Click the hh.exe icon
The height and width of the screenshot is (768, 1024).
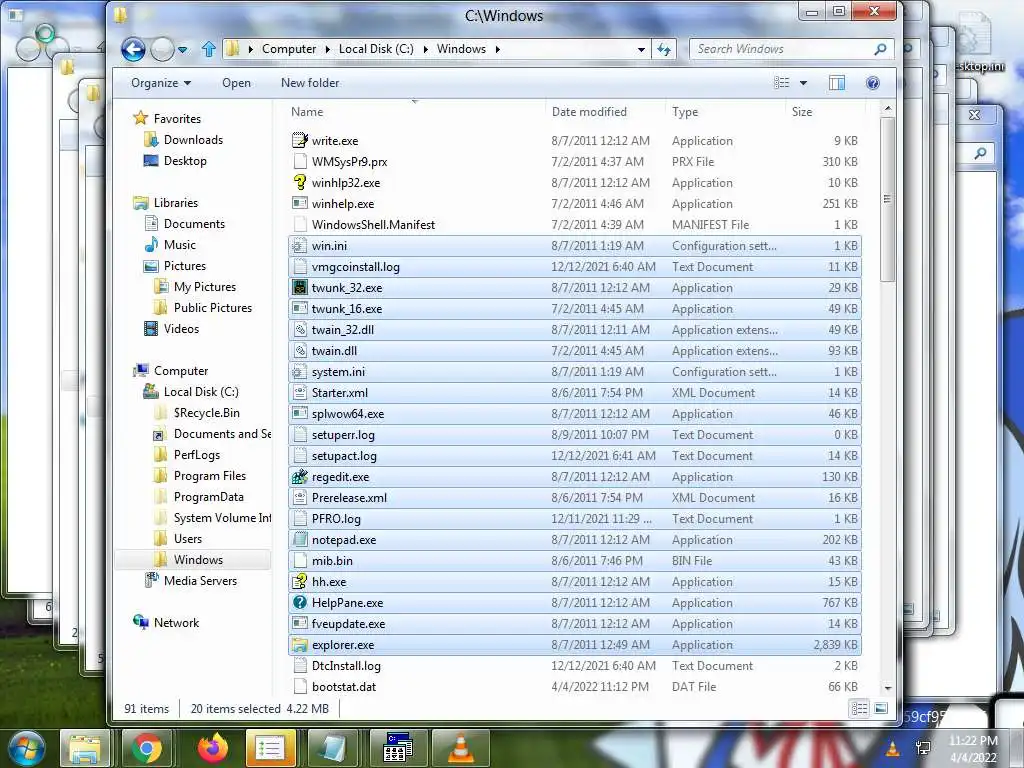(300, 581)
